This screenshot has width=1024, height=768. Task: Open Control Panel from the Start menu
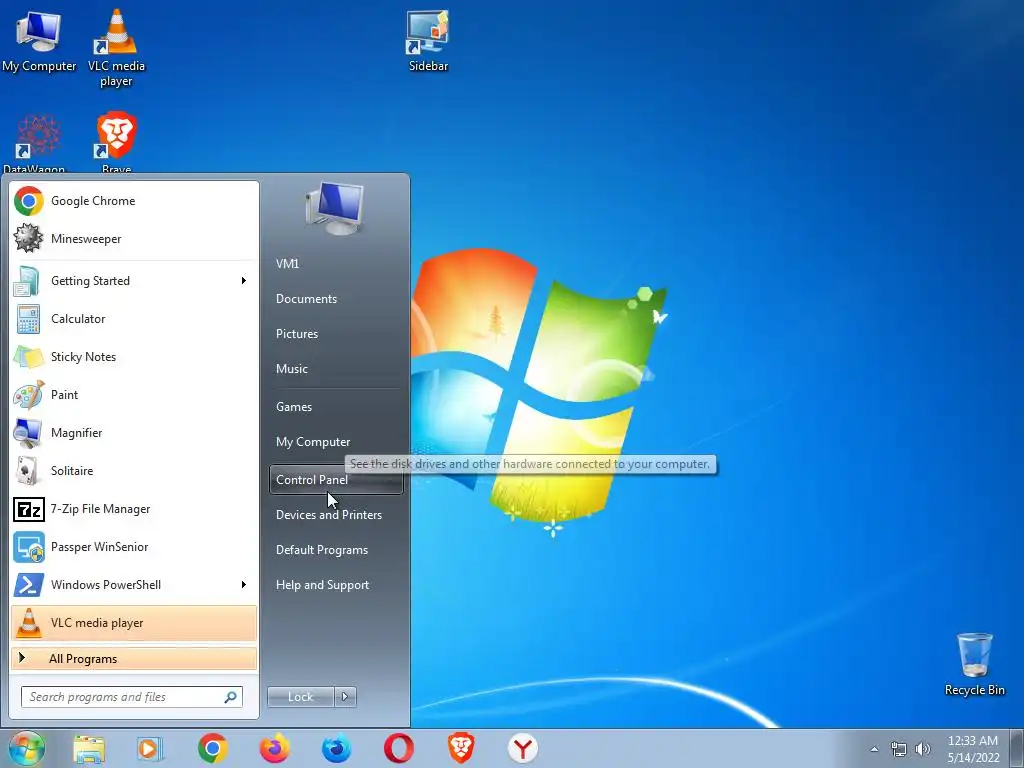[336, 480]
